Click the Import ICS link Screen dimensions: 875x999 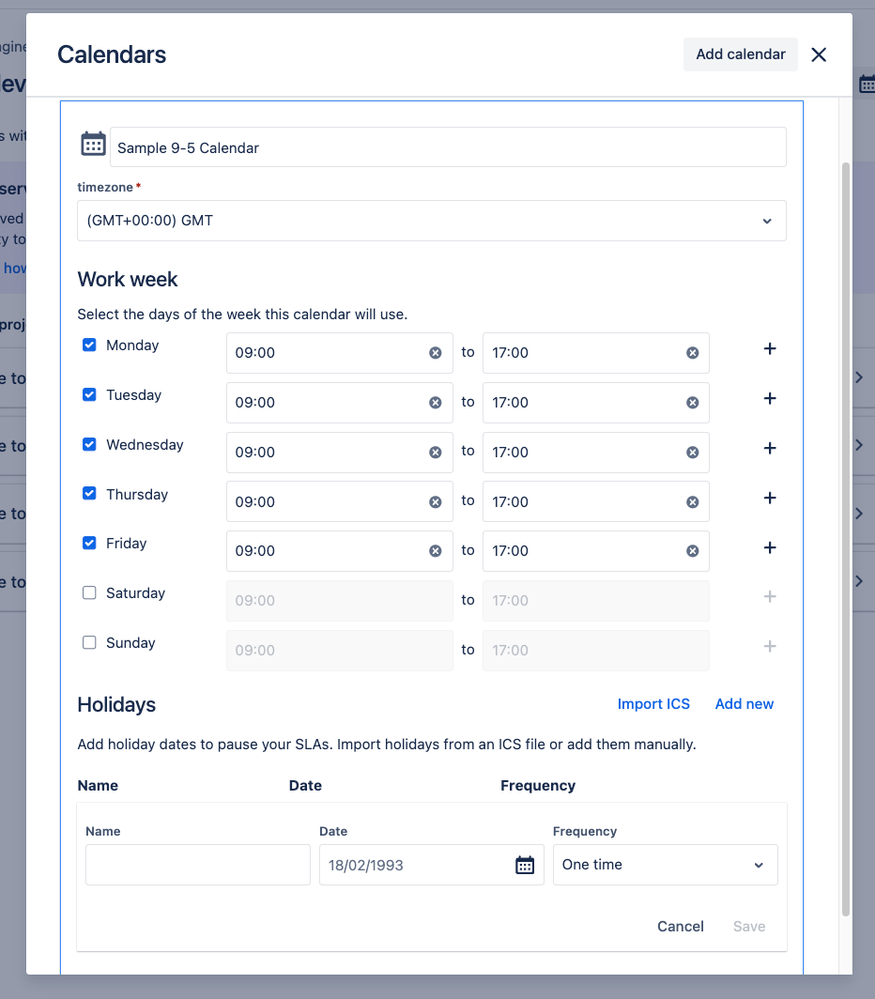(x=653, y=704)
